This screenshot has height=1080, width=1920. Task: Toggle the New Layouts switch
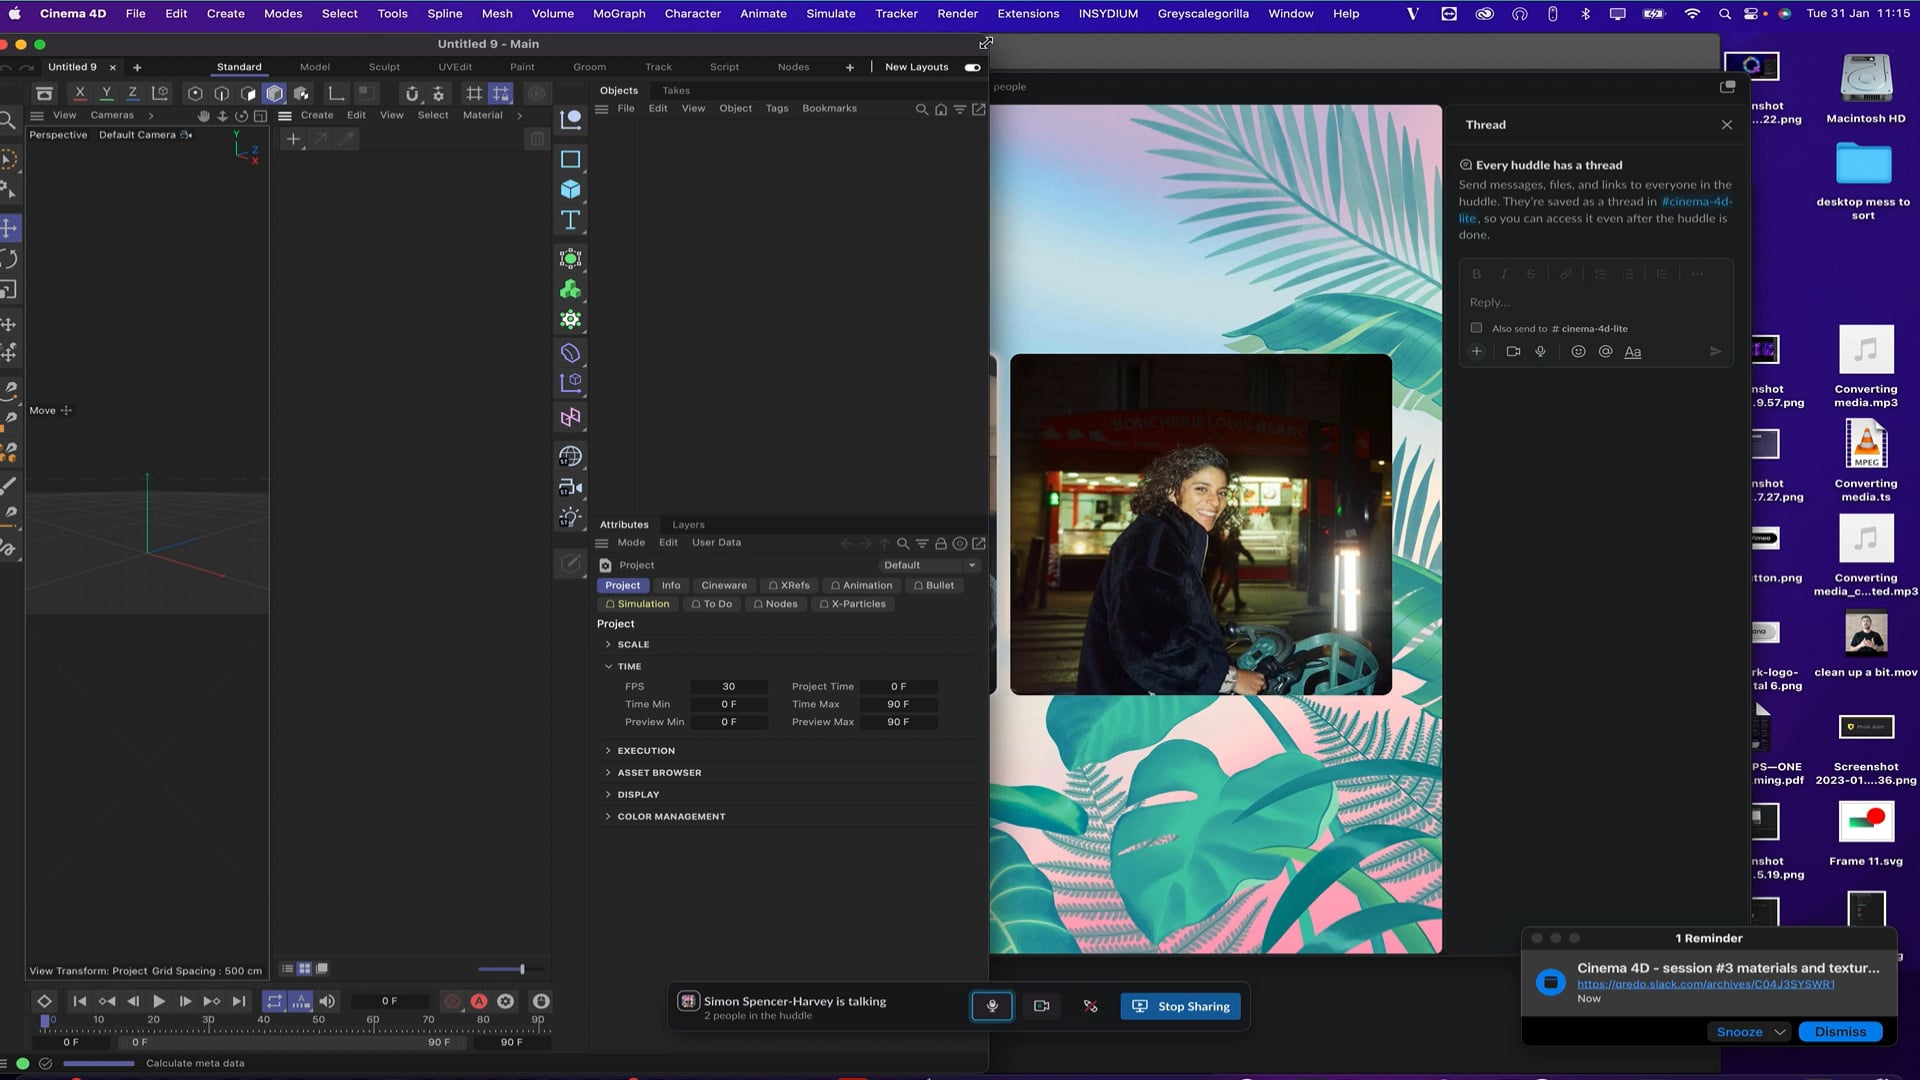tap(972, 67)
